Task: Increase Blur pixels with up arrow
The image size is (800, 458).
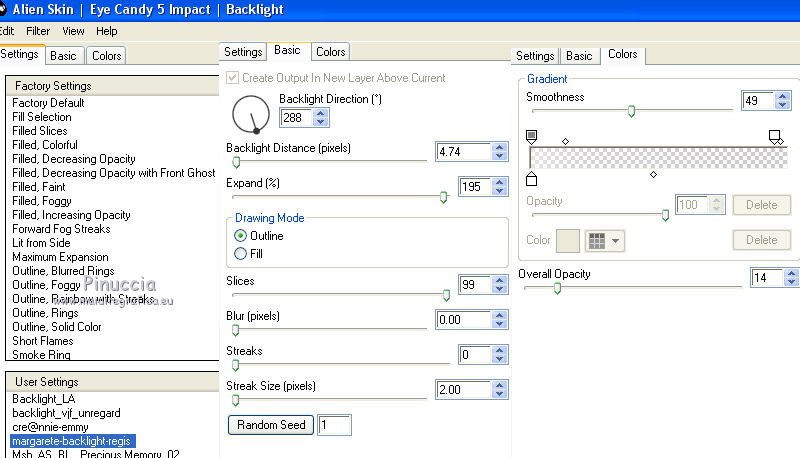Action: click(x=499, y=315)
